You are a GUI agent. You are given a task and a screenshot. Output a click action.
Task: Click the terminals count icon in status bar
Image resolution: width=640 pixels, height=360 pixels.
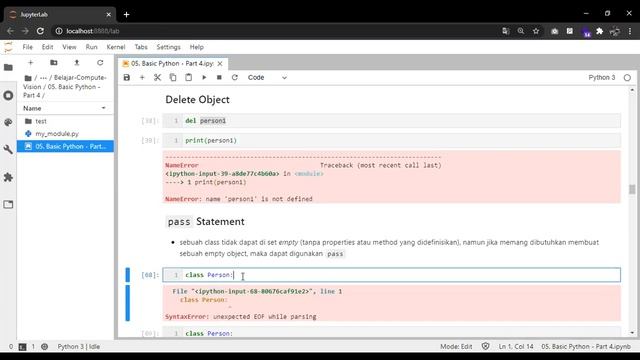(x=22, y=347)
